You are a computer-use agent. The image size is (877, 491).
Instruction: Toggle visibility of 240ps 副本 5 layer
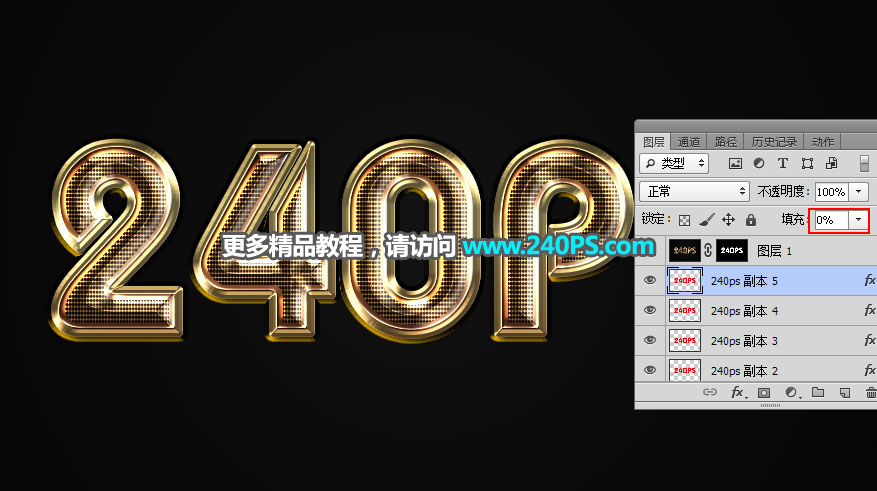pos(650,281)
